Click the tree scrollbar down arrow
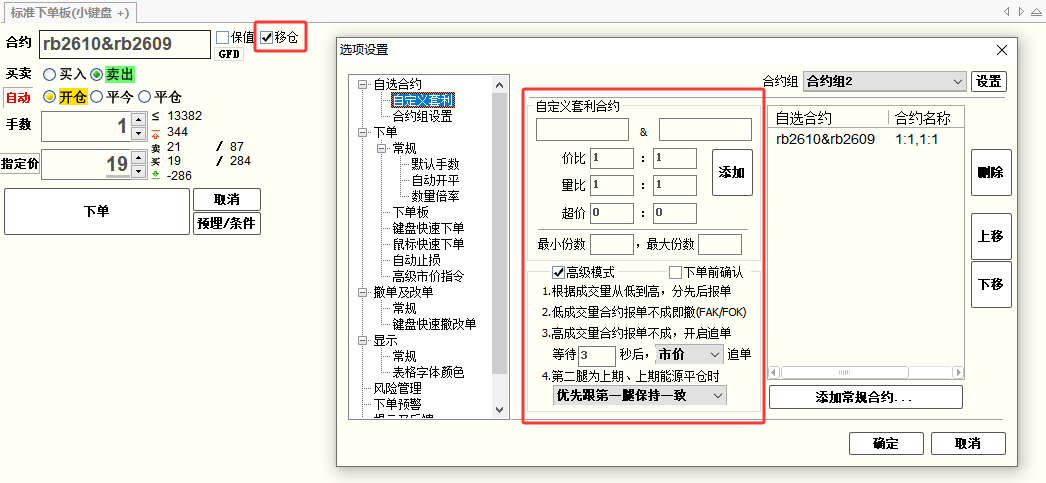This screenshot has width=1046, height=483. coord(500,410)
